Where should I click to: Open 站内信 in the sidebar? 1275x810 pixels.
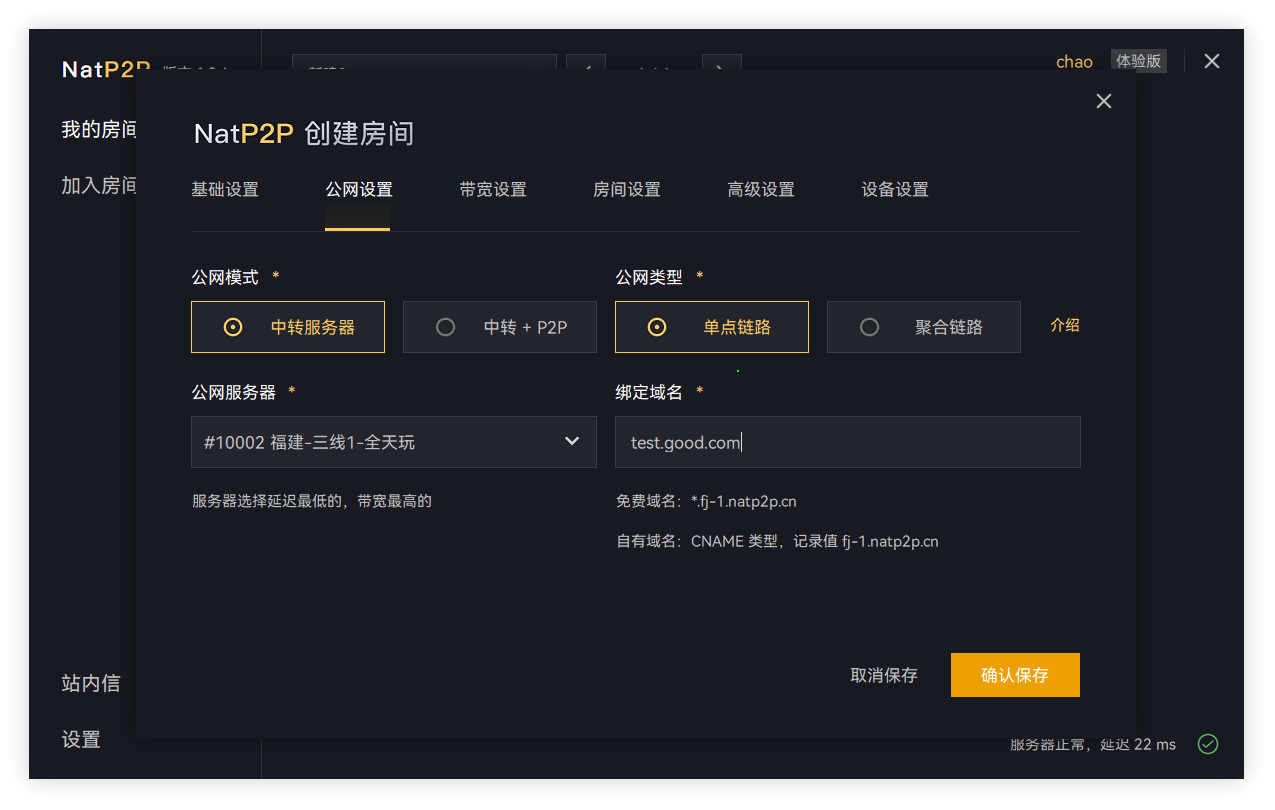[91, 683]
